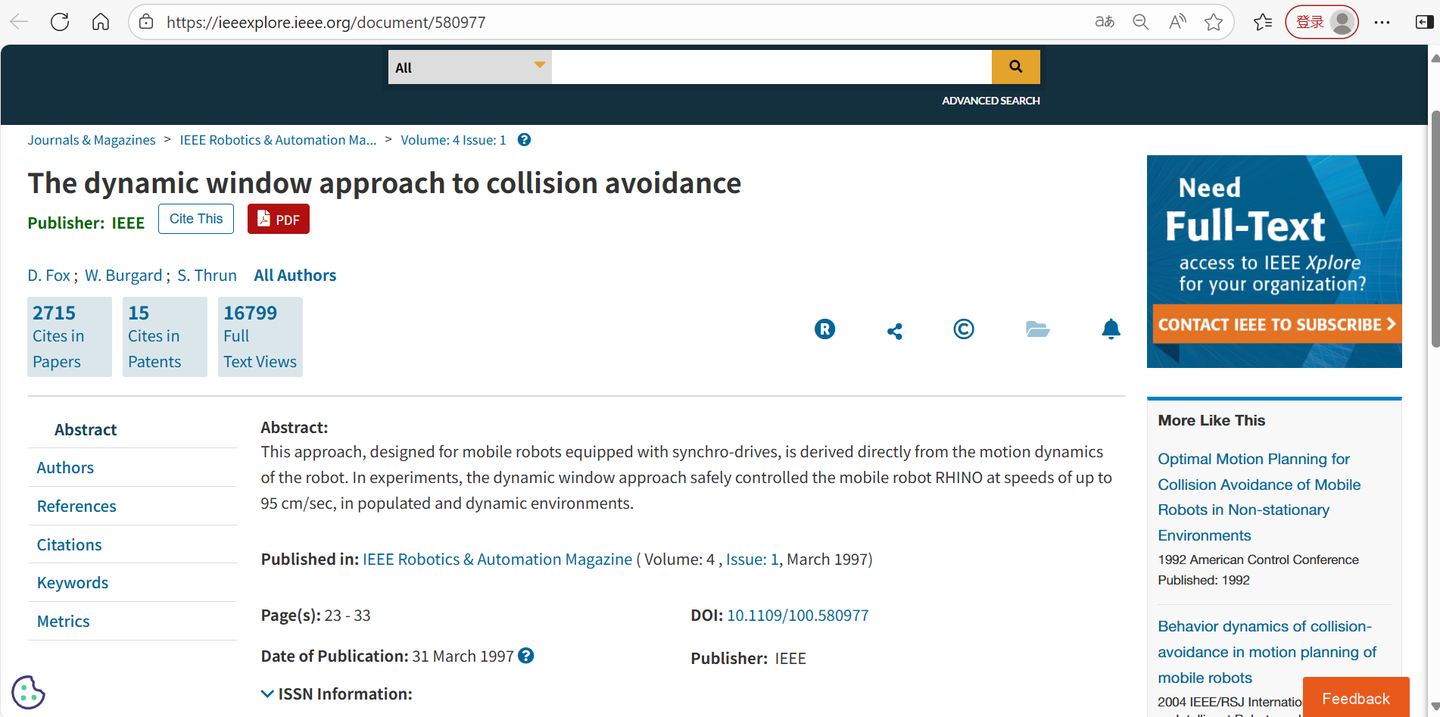
Task: Expand the ISSN Information section
Action: [337, 693]
